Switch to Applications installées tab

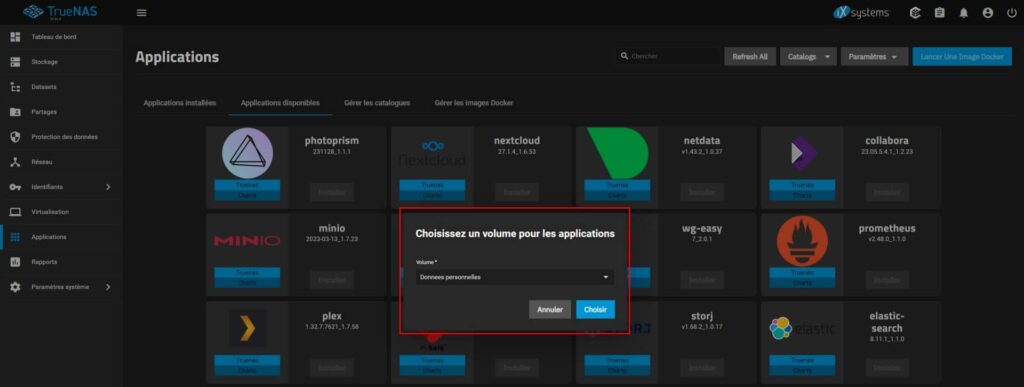tap(180, 103)
